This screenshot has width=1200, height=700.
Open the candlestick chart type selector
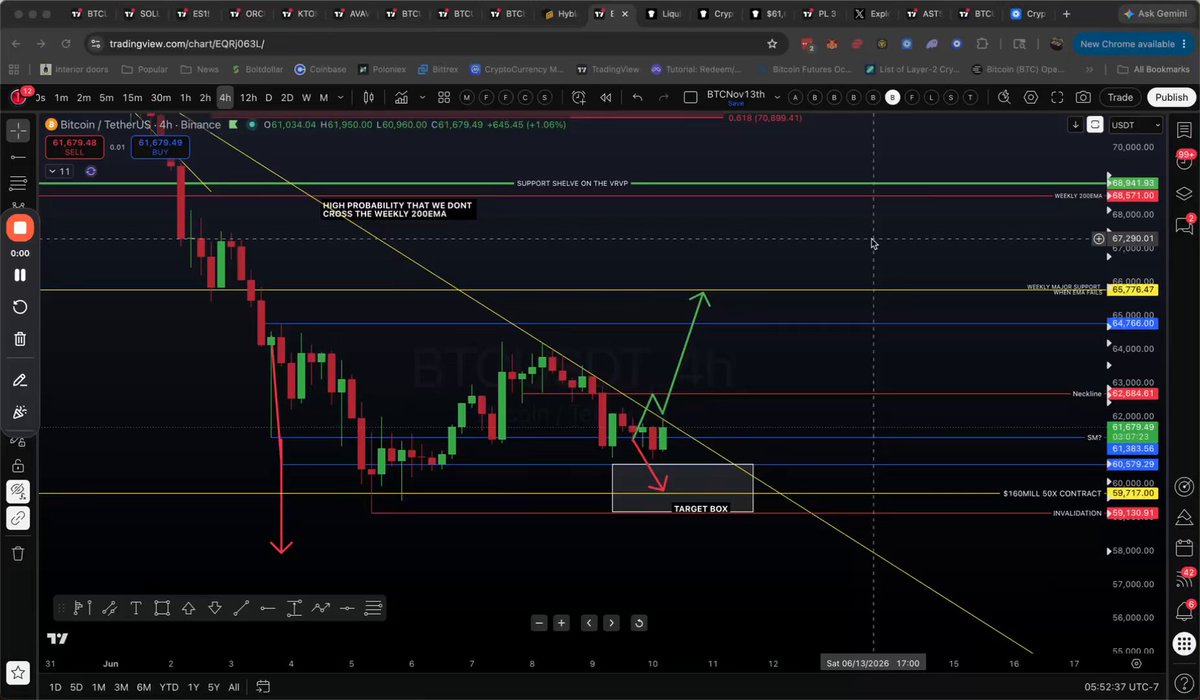point(368,97)
